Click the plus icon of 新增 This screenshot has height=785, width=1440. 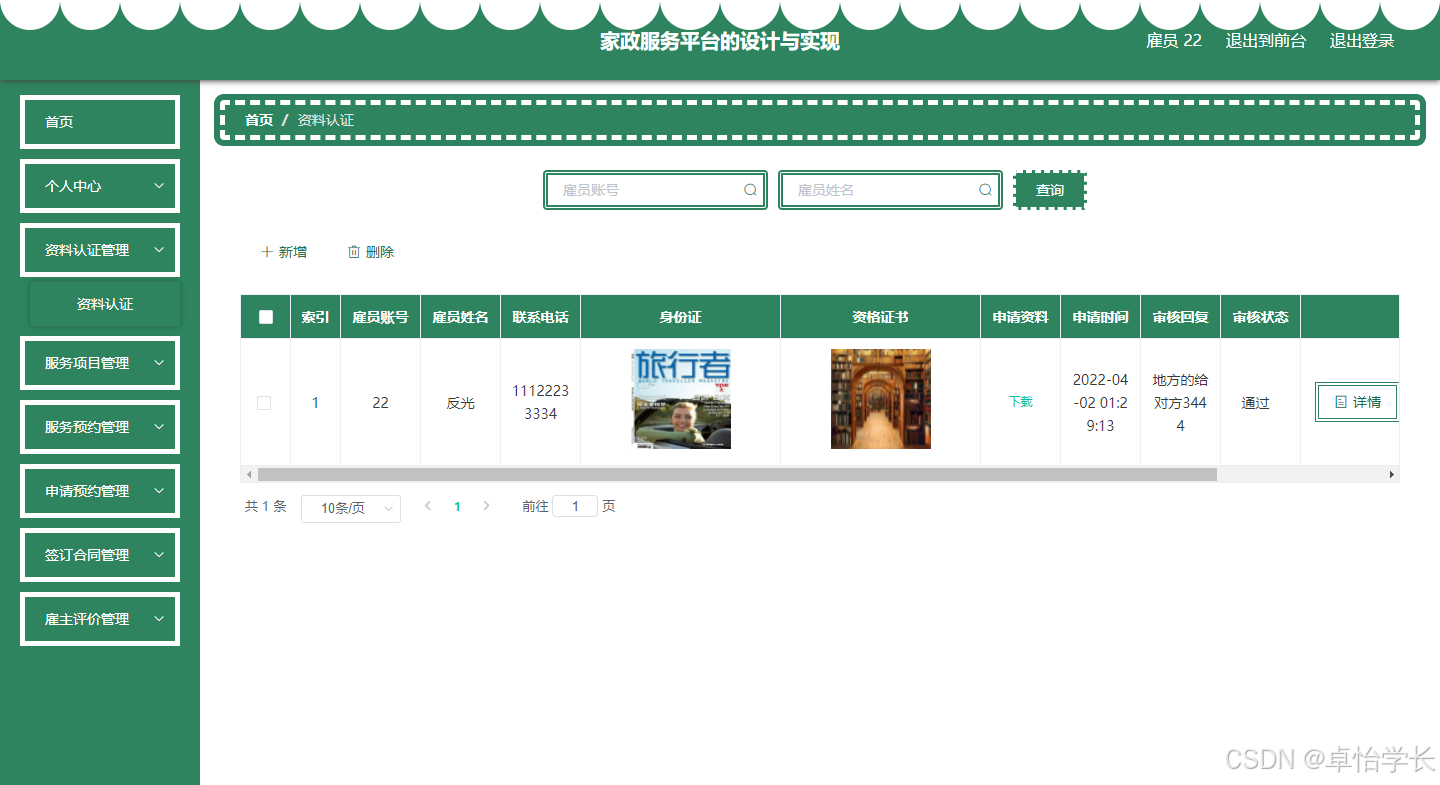click(x=266, y=252)
